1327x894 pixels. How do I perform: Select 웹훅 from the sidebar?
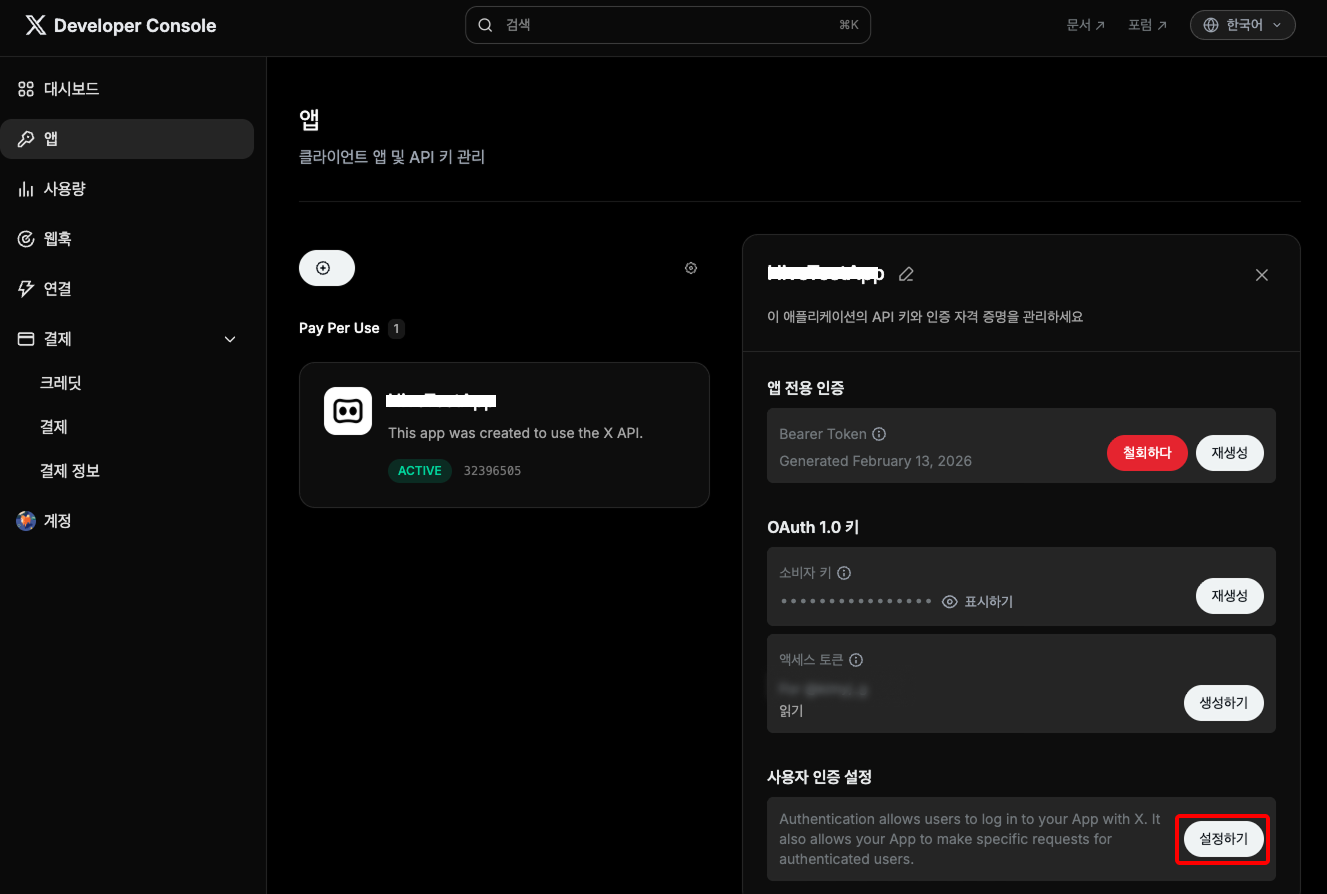(x=57, y=239)
